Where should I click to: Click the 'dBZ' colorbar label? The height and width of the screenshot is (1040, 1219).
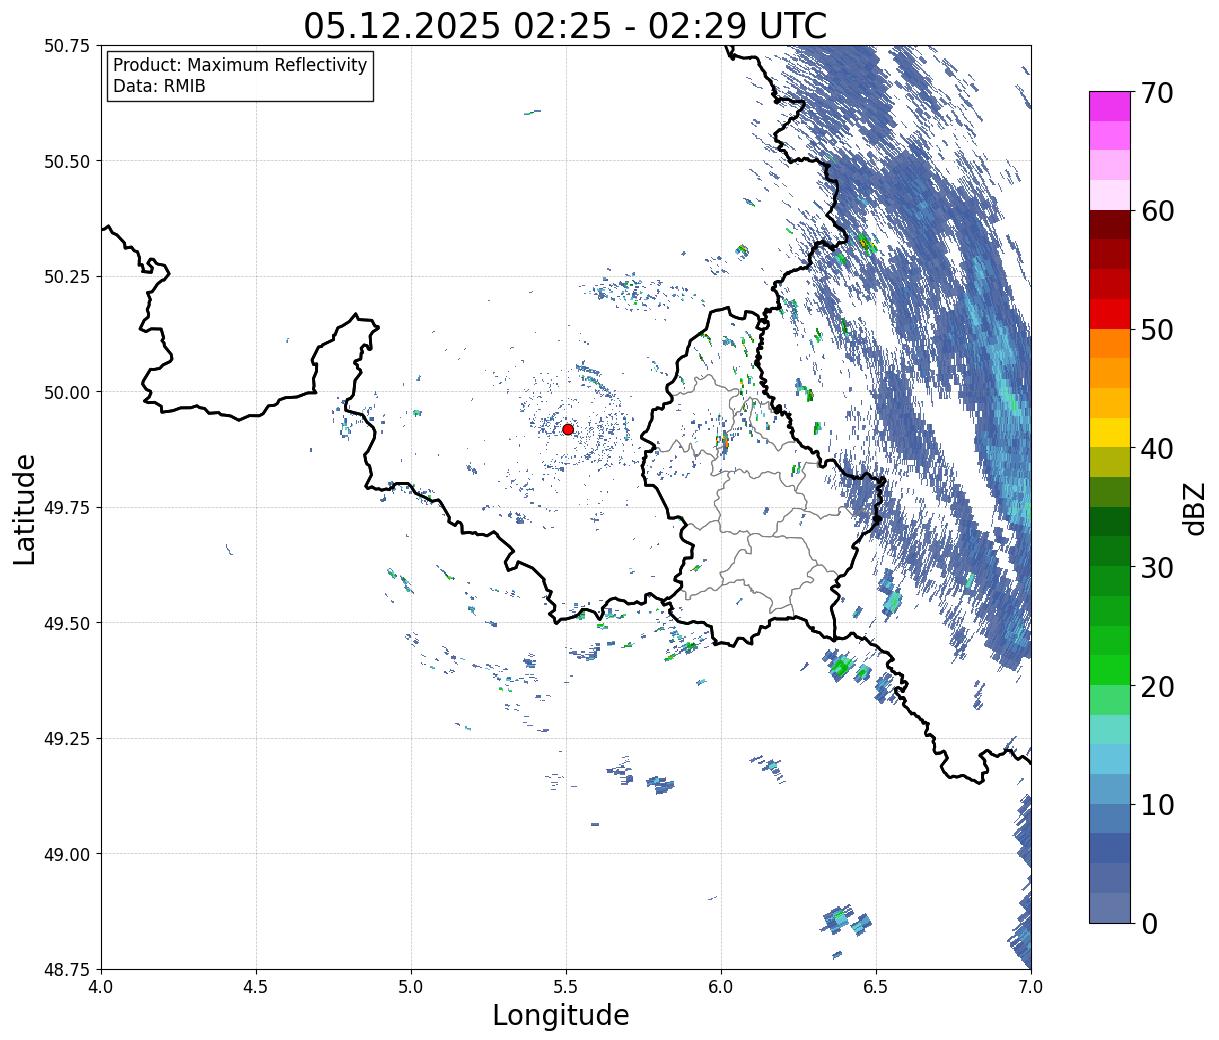click(1194, 508)
